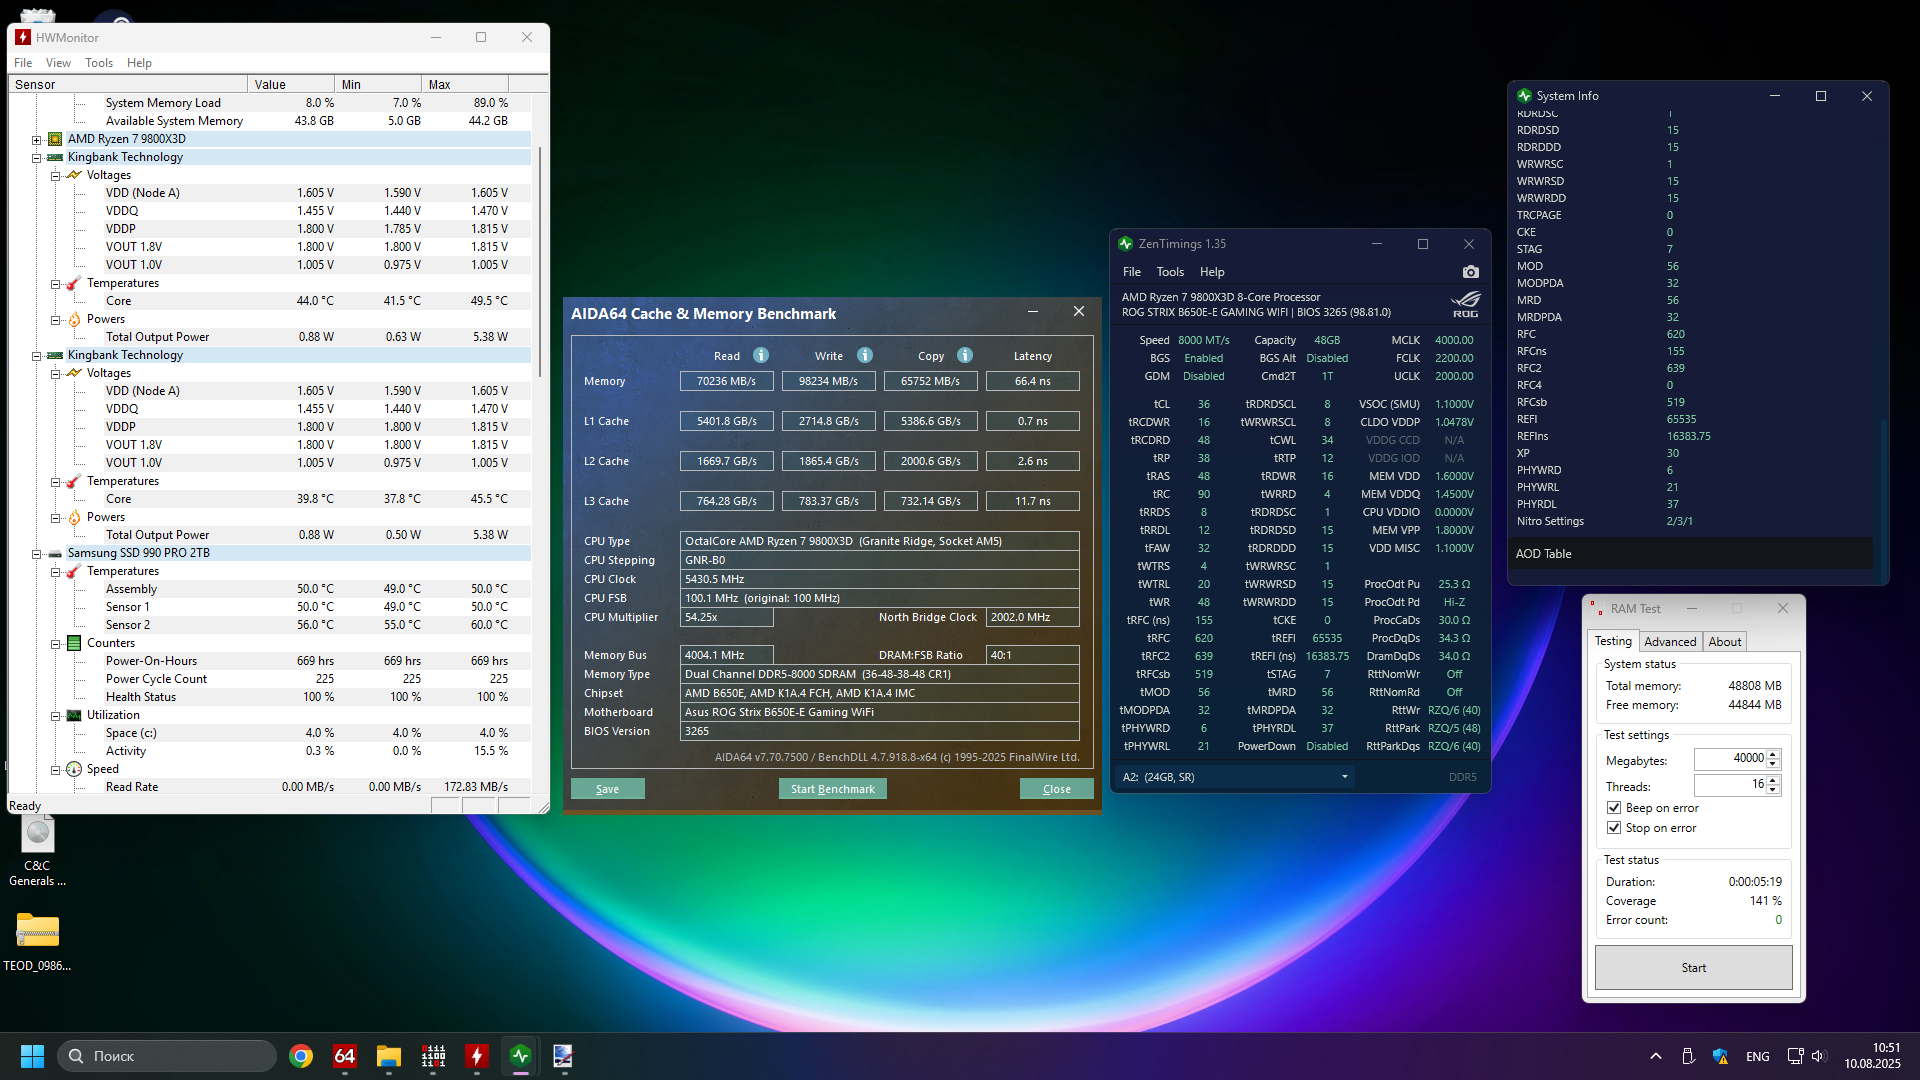
Task: Collapse Utilization node in HWMonitor
Action: pyautogui.click(x=55, y=716)
